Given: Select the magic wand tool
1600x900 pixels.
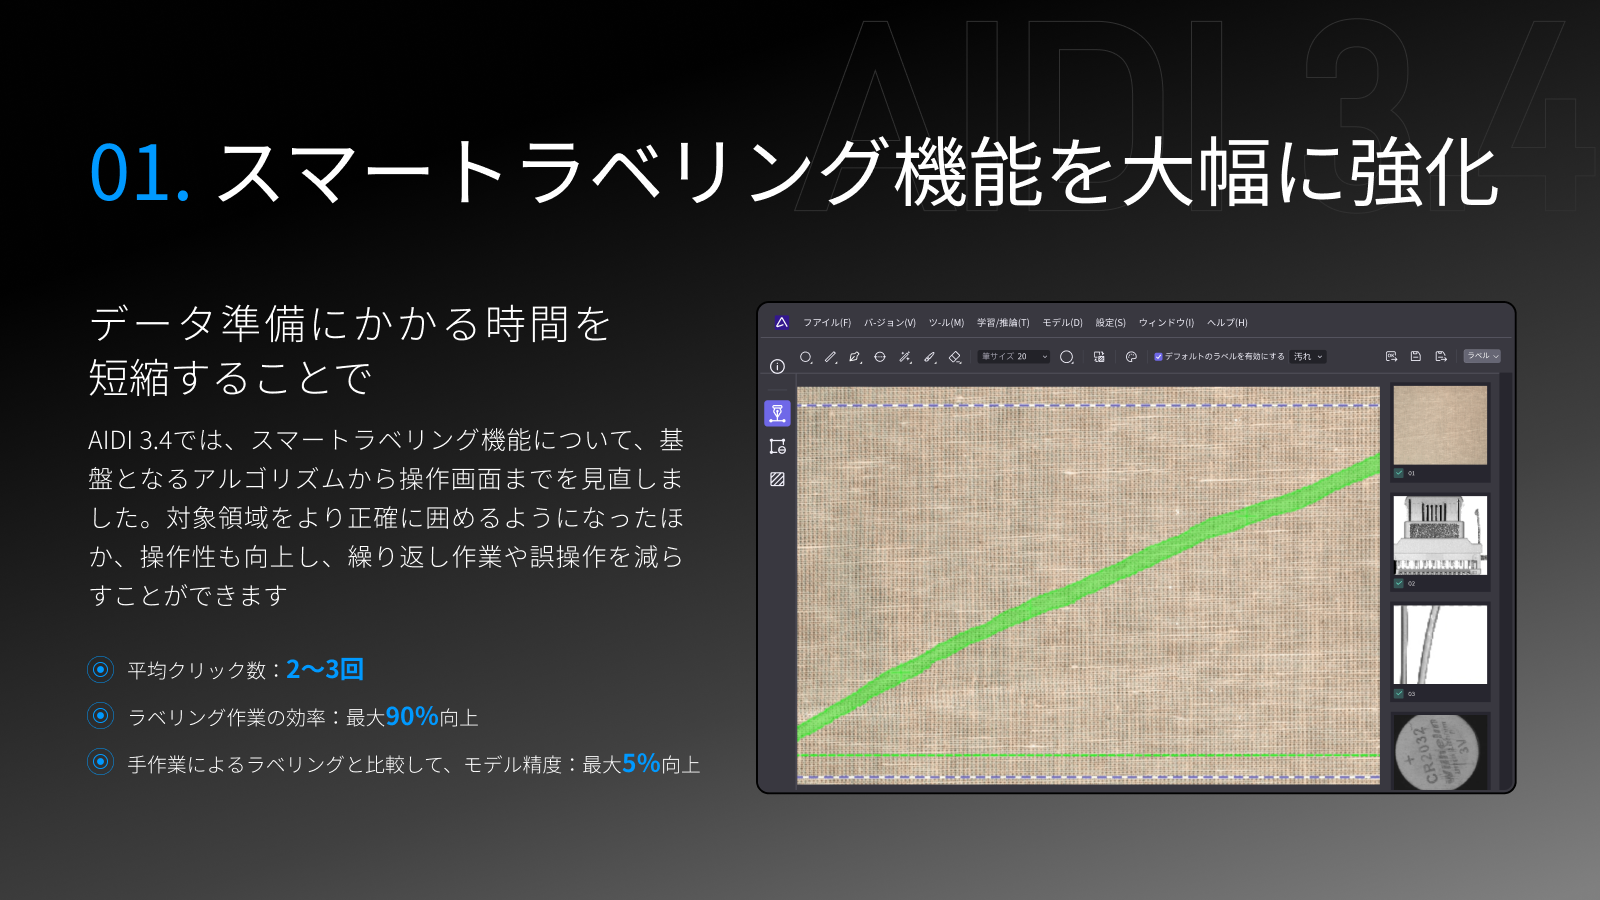Looking at the screenshot, I should (905, 357).
